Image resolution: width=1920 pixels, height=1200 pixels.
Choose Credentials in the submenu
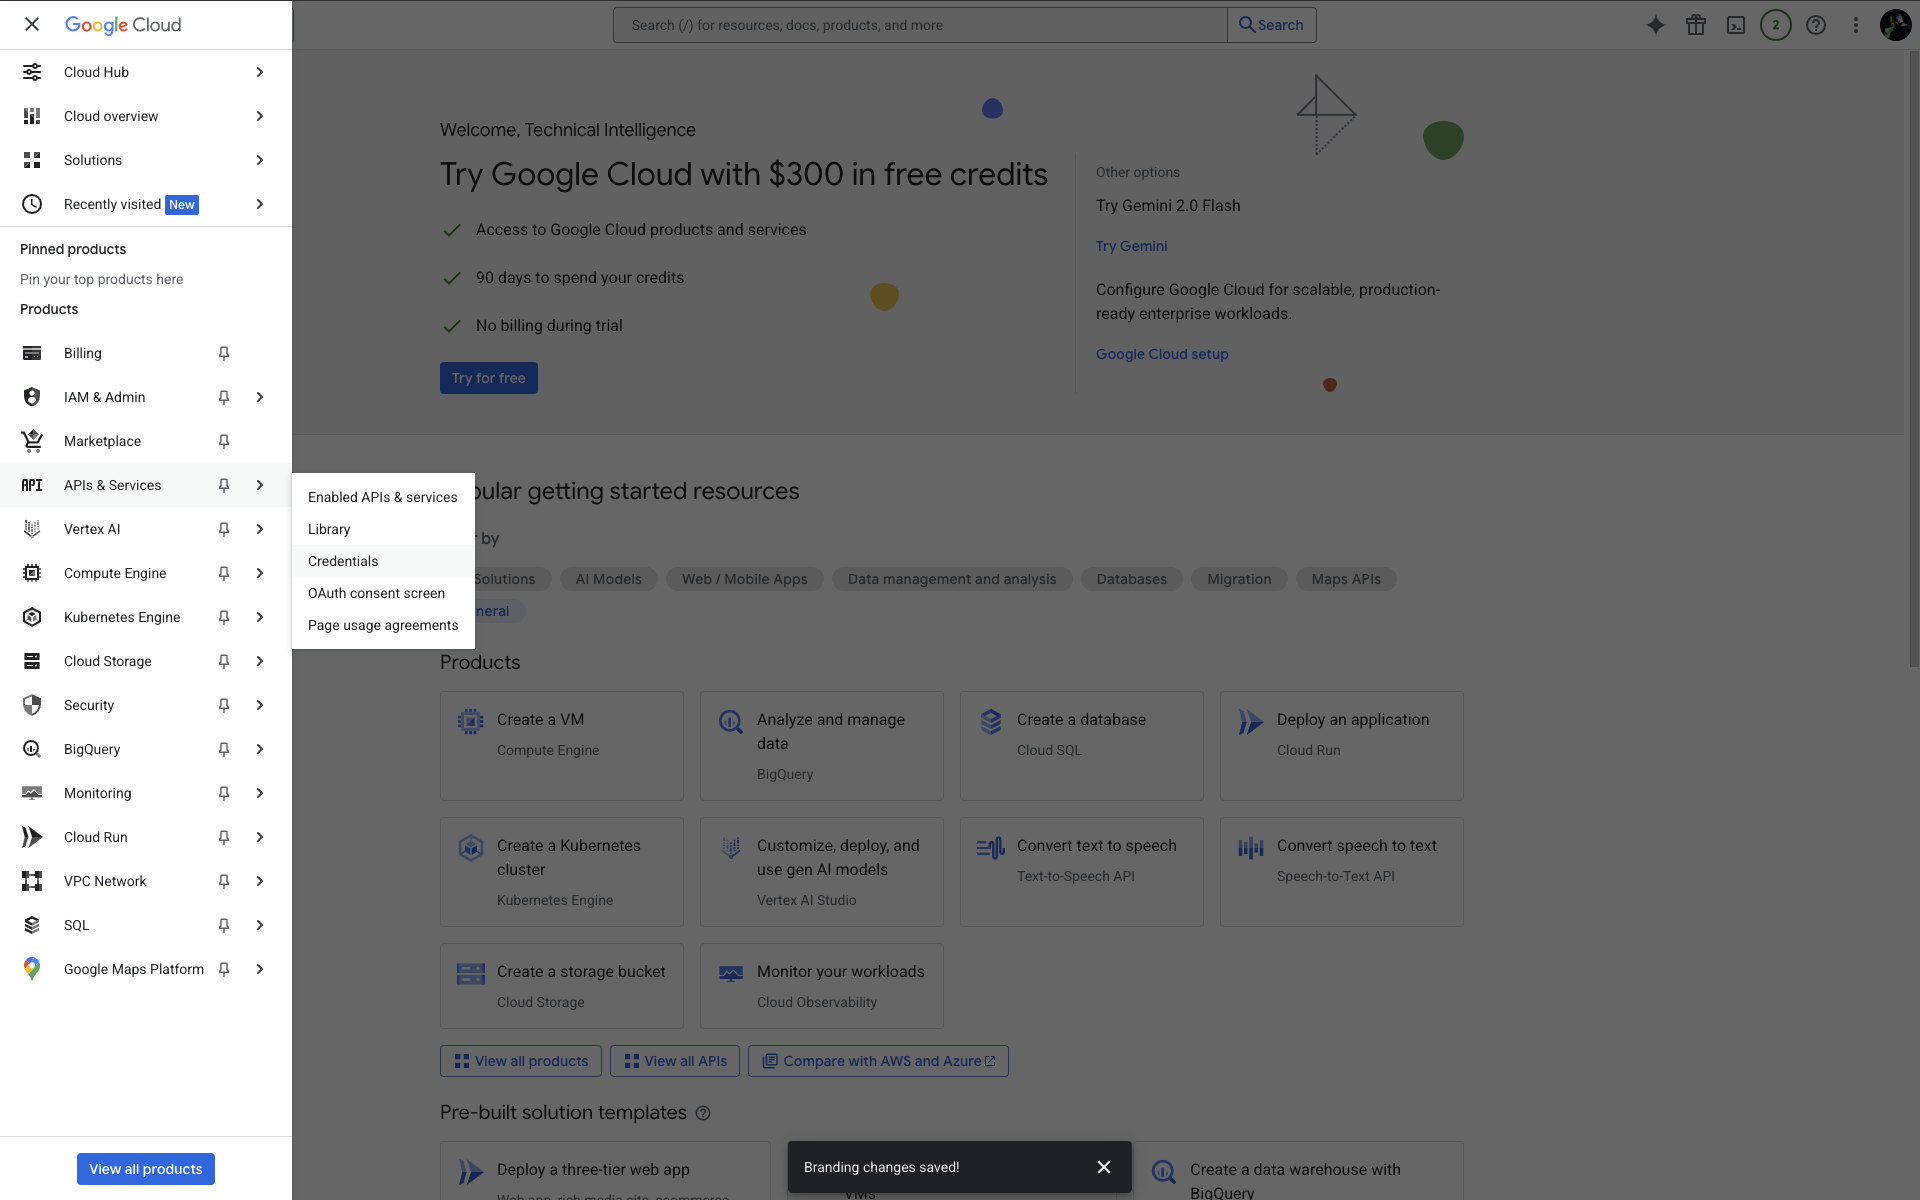[383, 561]
